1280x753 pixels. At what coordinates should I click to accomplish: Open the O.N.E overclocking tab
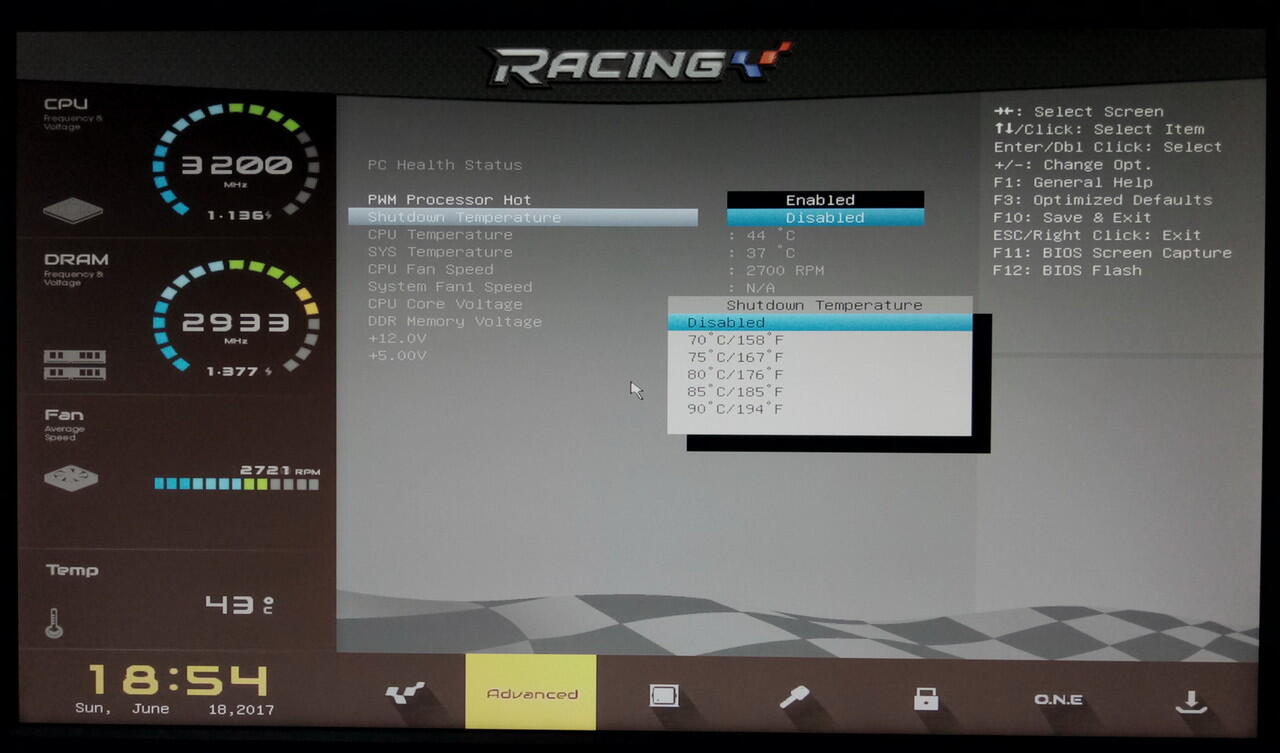(x=1058, y=699)
